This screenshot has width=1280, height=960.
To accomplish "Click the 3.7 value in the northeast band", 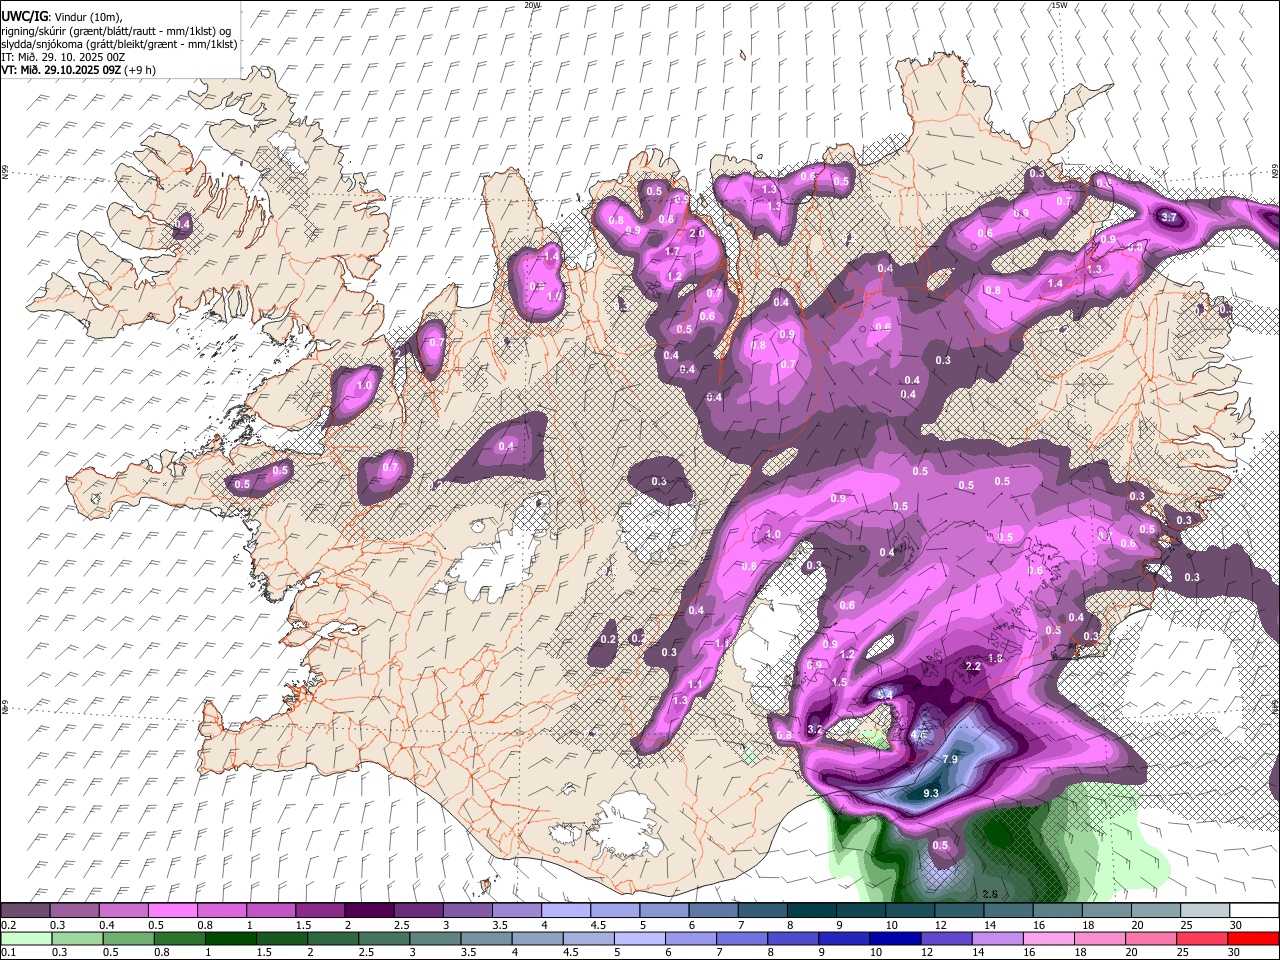I will (1168, 217).
